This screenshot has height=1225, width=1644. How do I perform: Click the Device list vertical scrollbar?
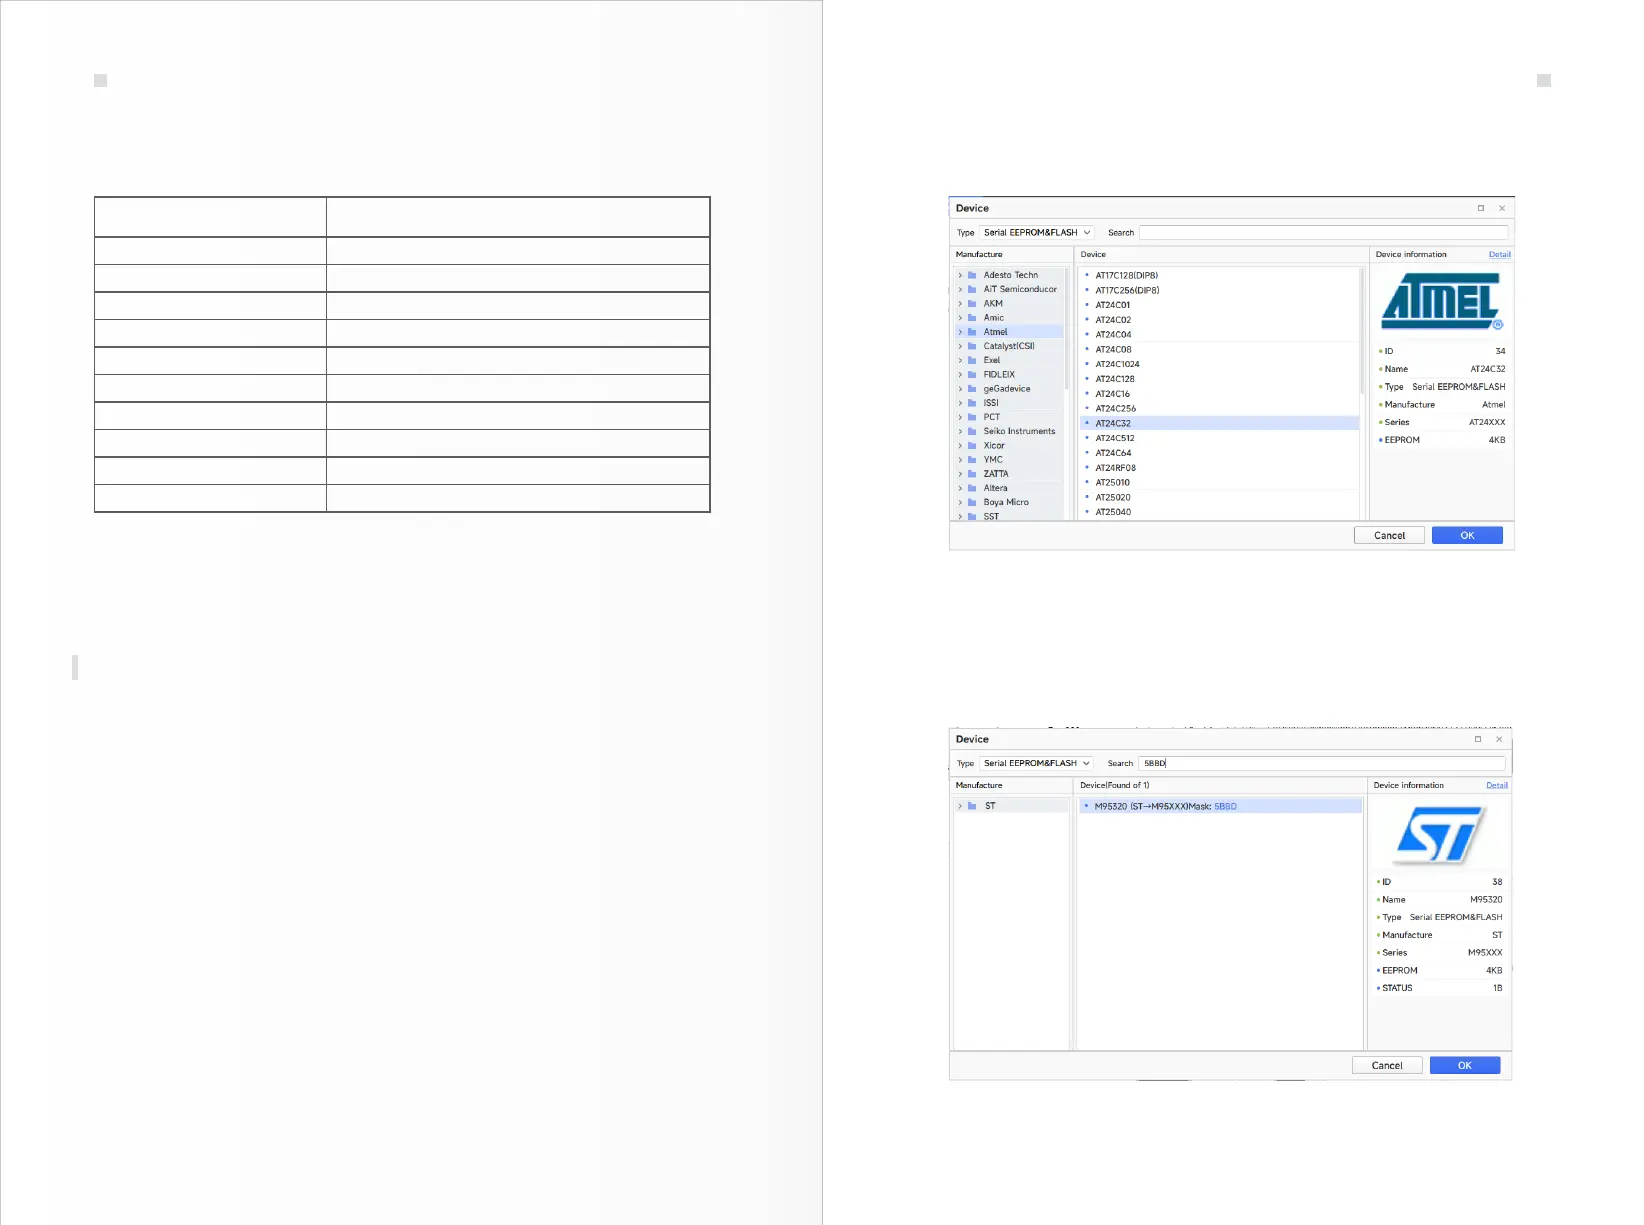point(1362,330)
